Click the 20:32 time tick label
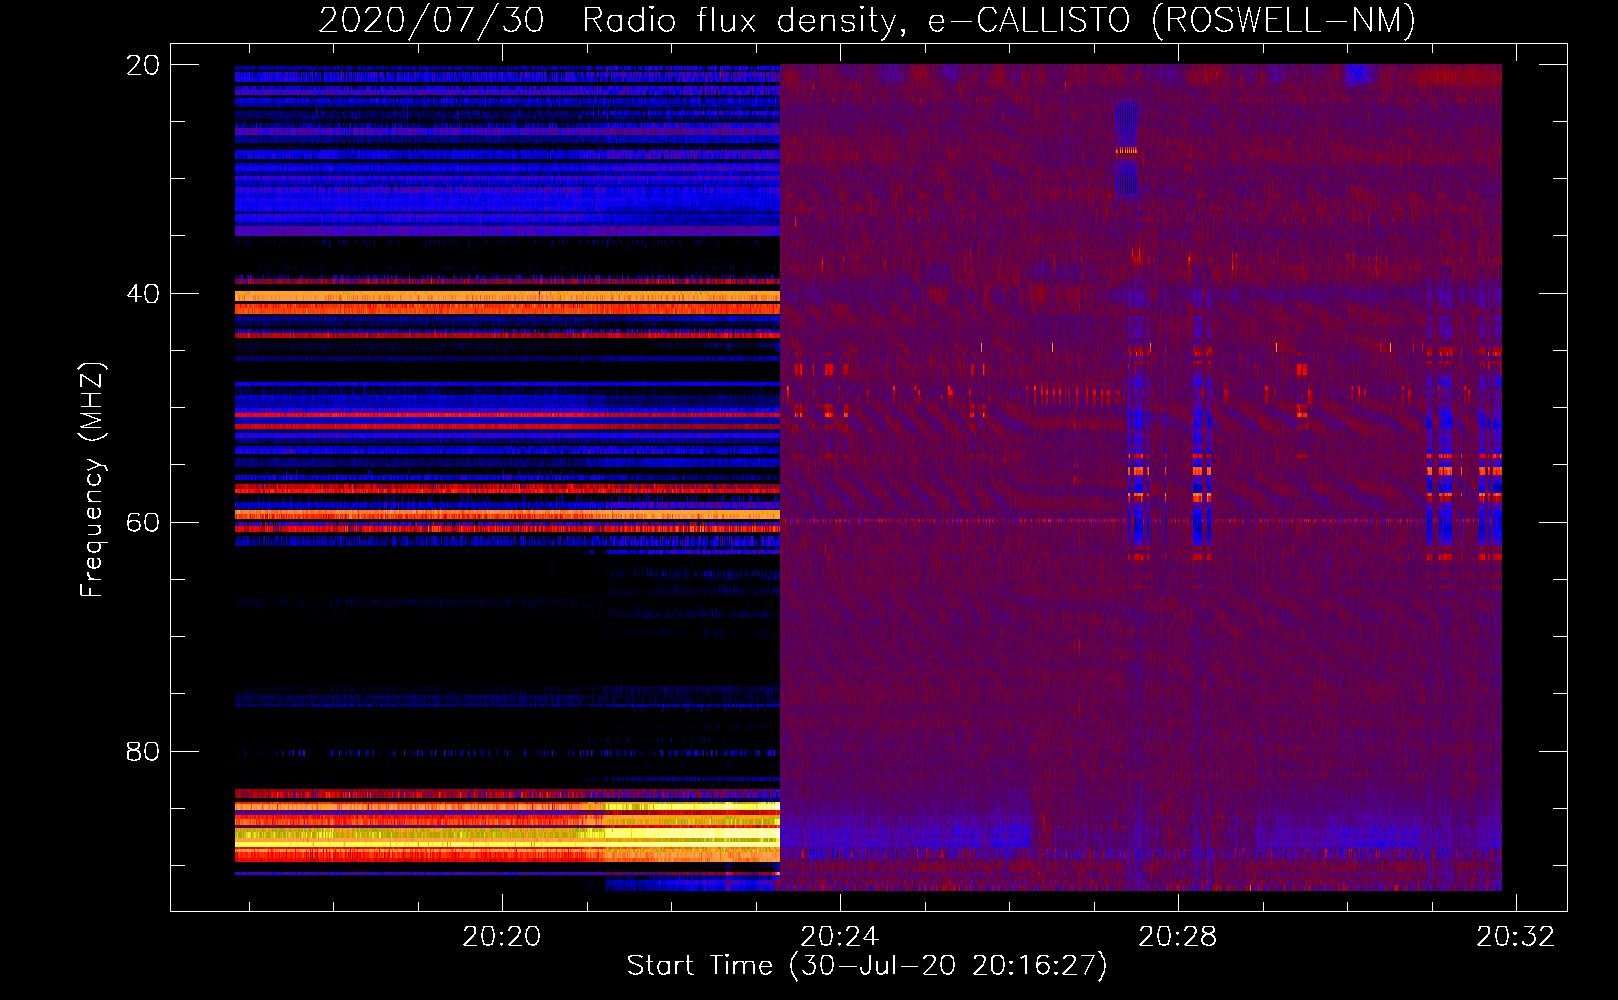The image size is (1618, 1000). click(x=1516, y=936)
